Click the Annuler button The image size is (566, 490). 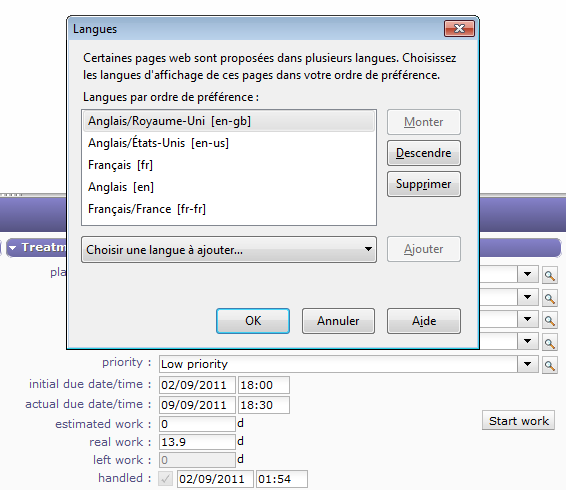pyautogui.click(x=338, y=321)
